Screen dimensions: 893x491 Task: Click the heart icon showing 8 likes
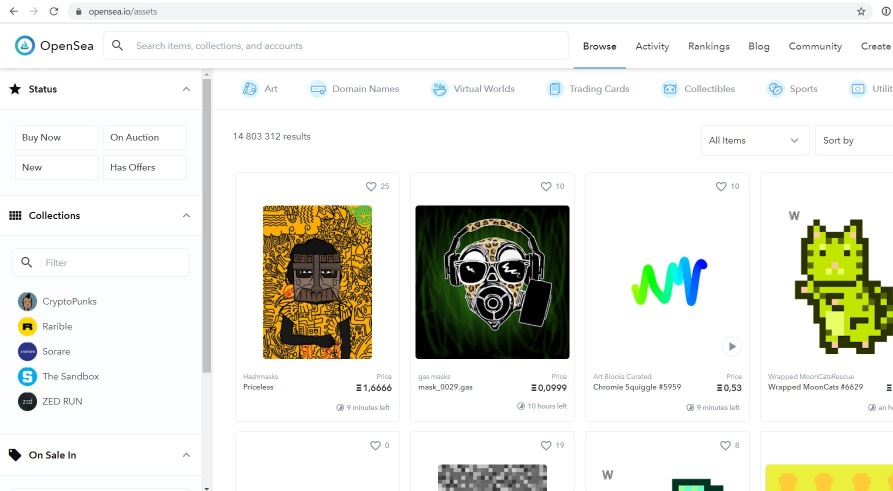(725, 445)
